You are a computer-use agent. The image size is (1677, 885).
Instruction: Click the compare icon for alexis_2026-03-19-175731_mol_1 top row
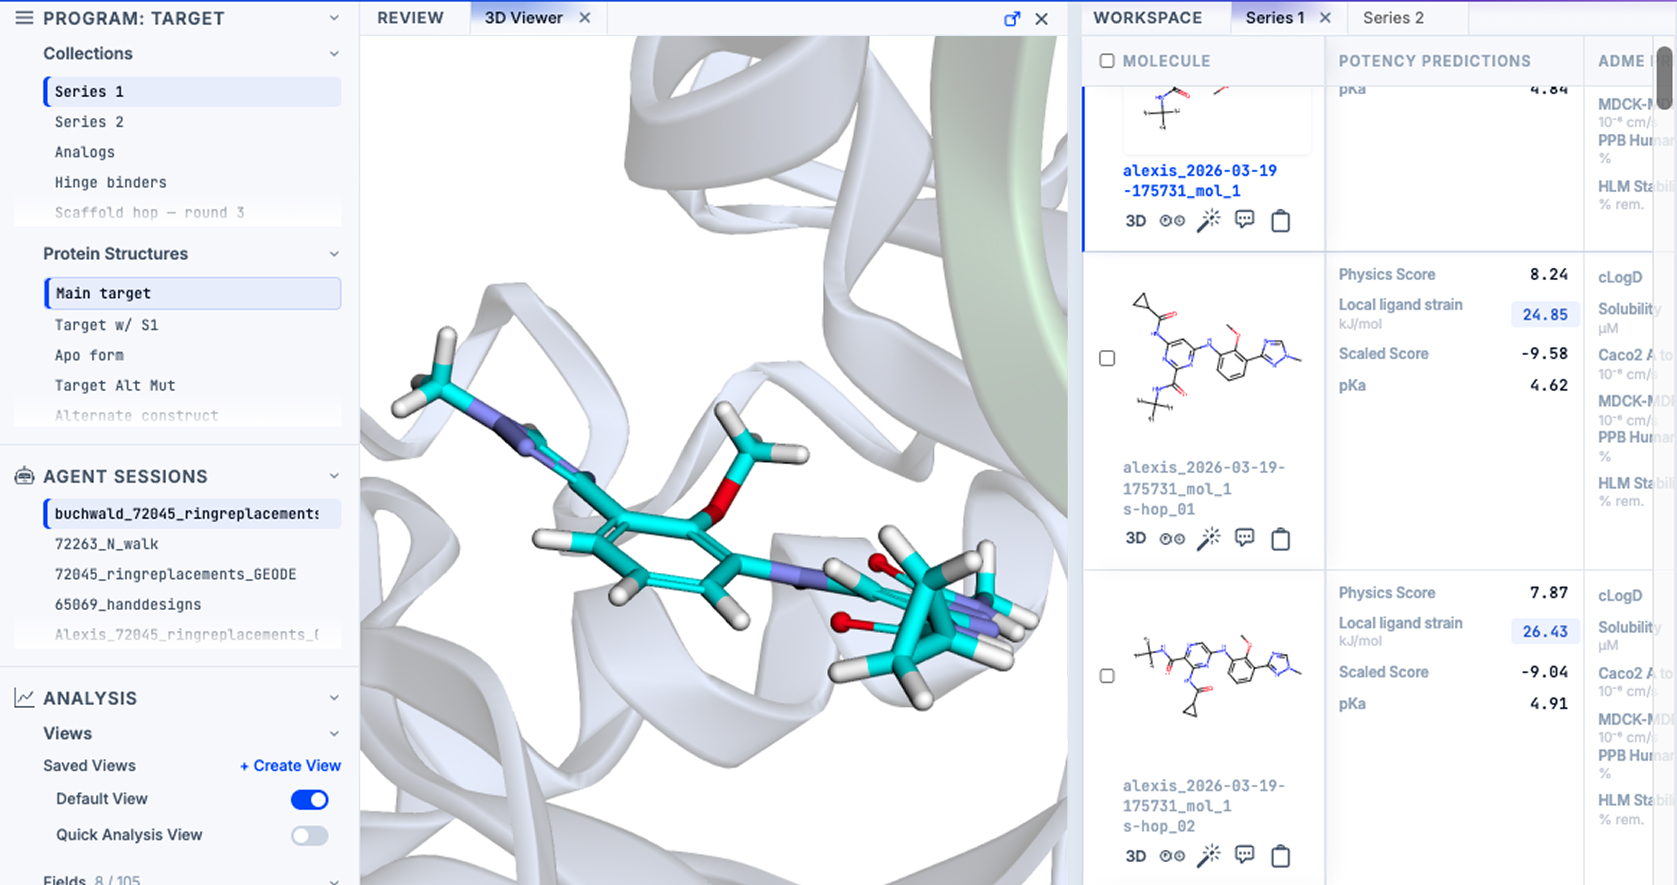1172,221
